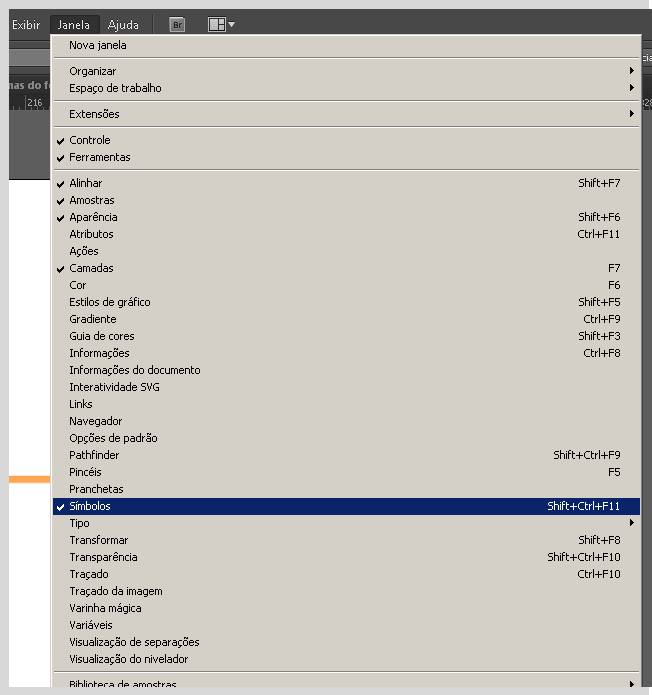Show the Guia de cores panel
This screenshot has width=652, height=695.
click(x=347, y=336)
